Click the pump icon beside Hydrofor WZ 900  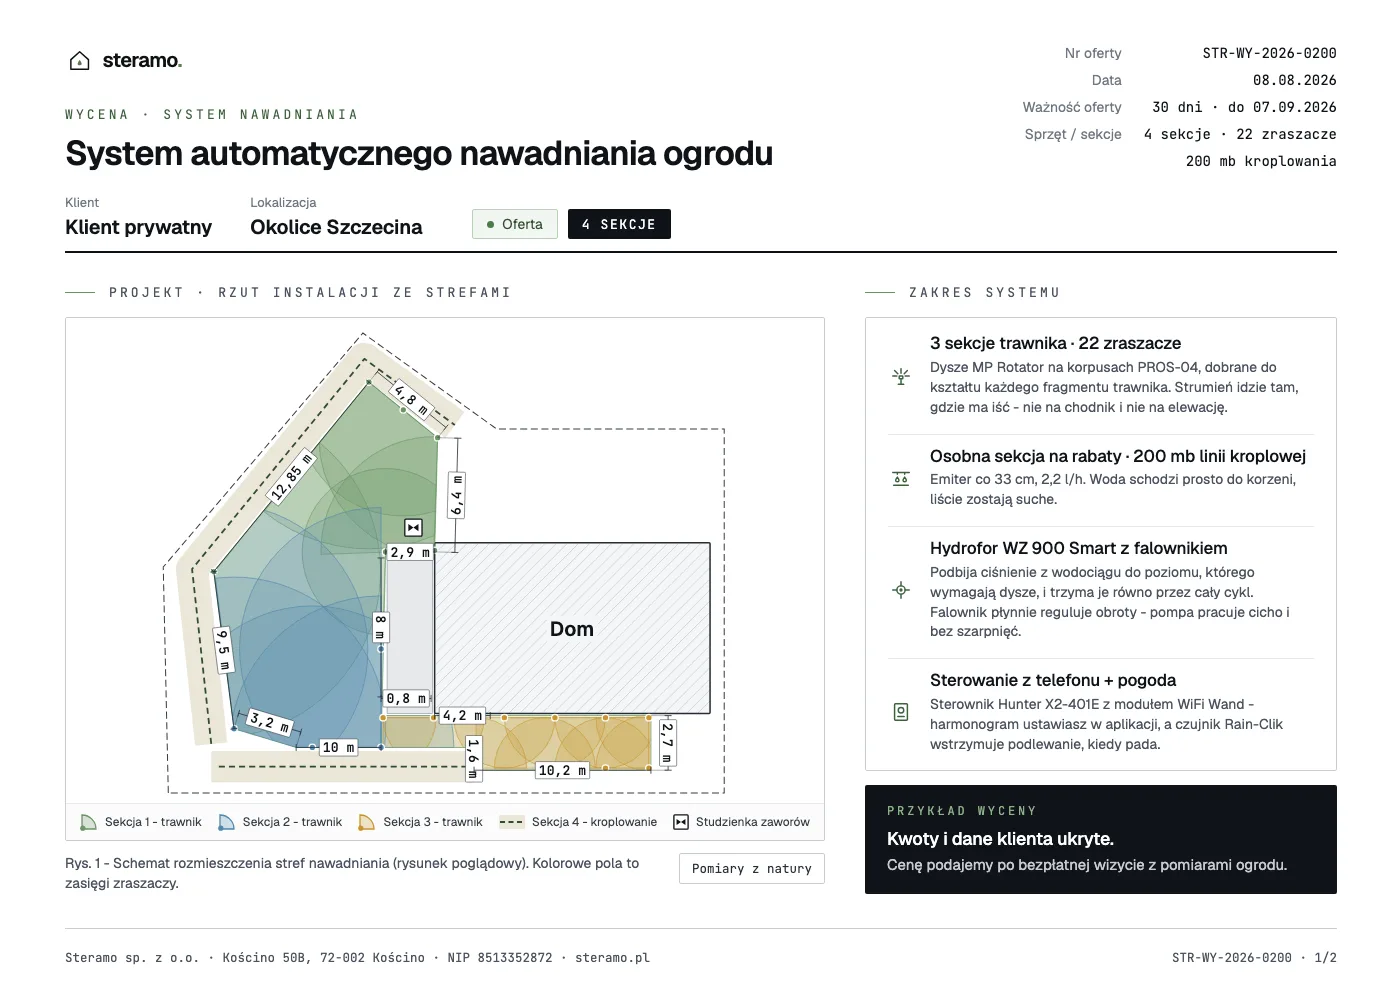point(901,590)
